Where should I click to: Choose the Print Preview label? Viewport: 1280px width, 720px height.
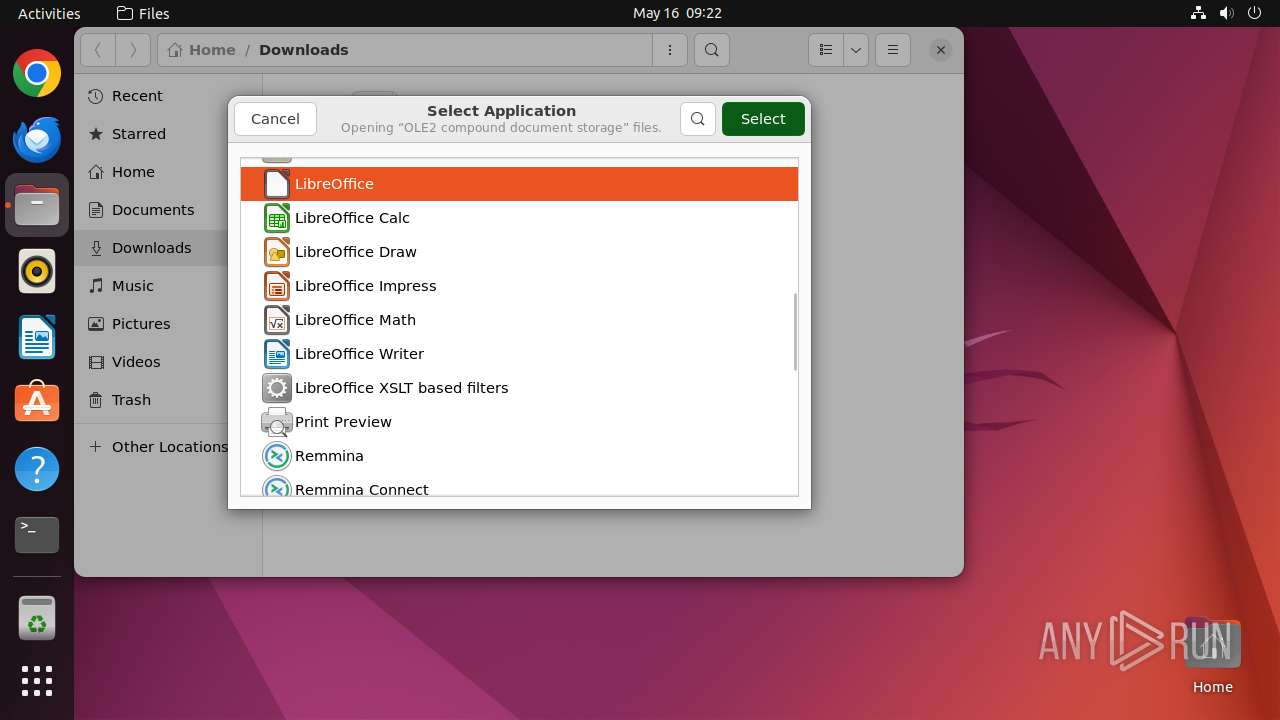pos(343,422)
